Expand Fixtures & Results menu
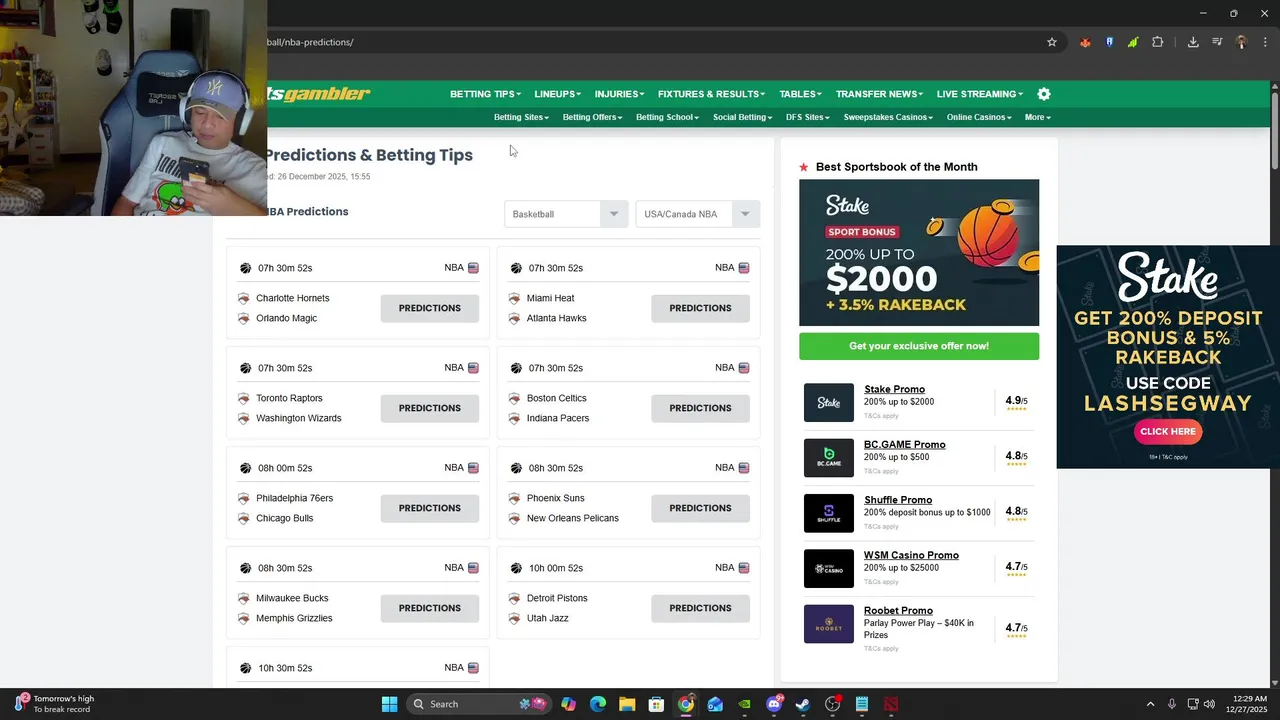Image resolution: width=1280 pixels, height=720 pixels. [x=711, y=94]
